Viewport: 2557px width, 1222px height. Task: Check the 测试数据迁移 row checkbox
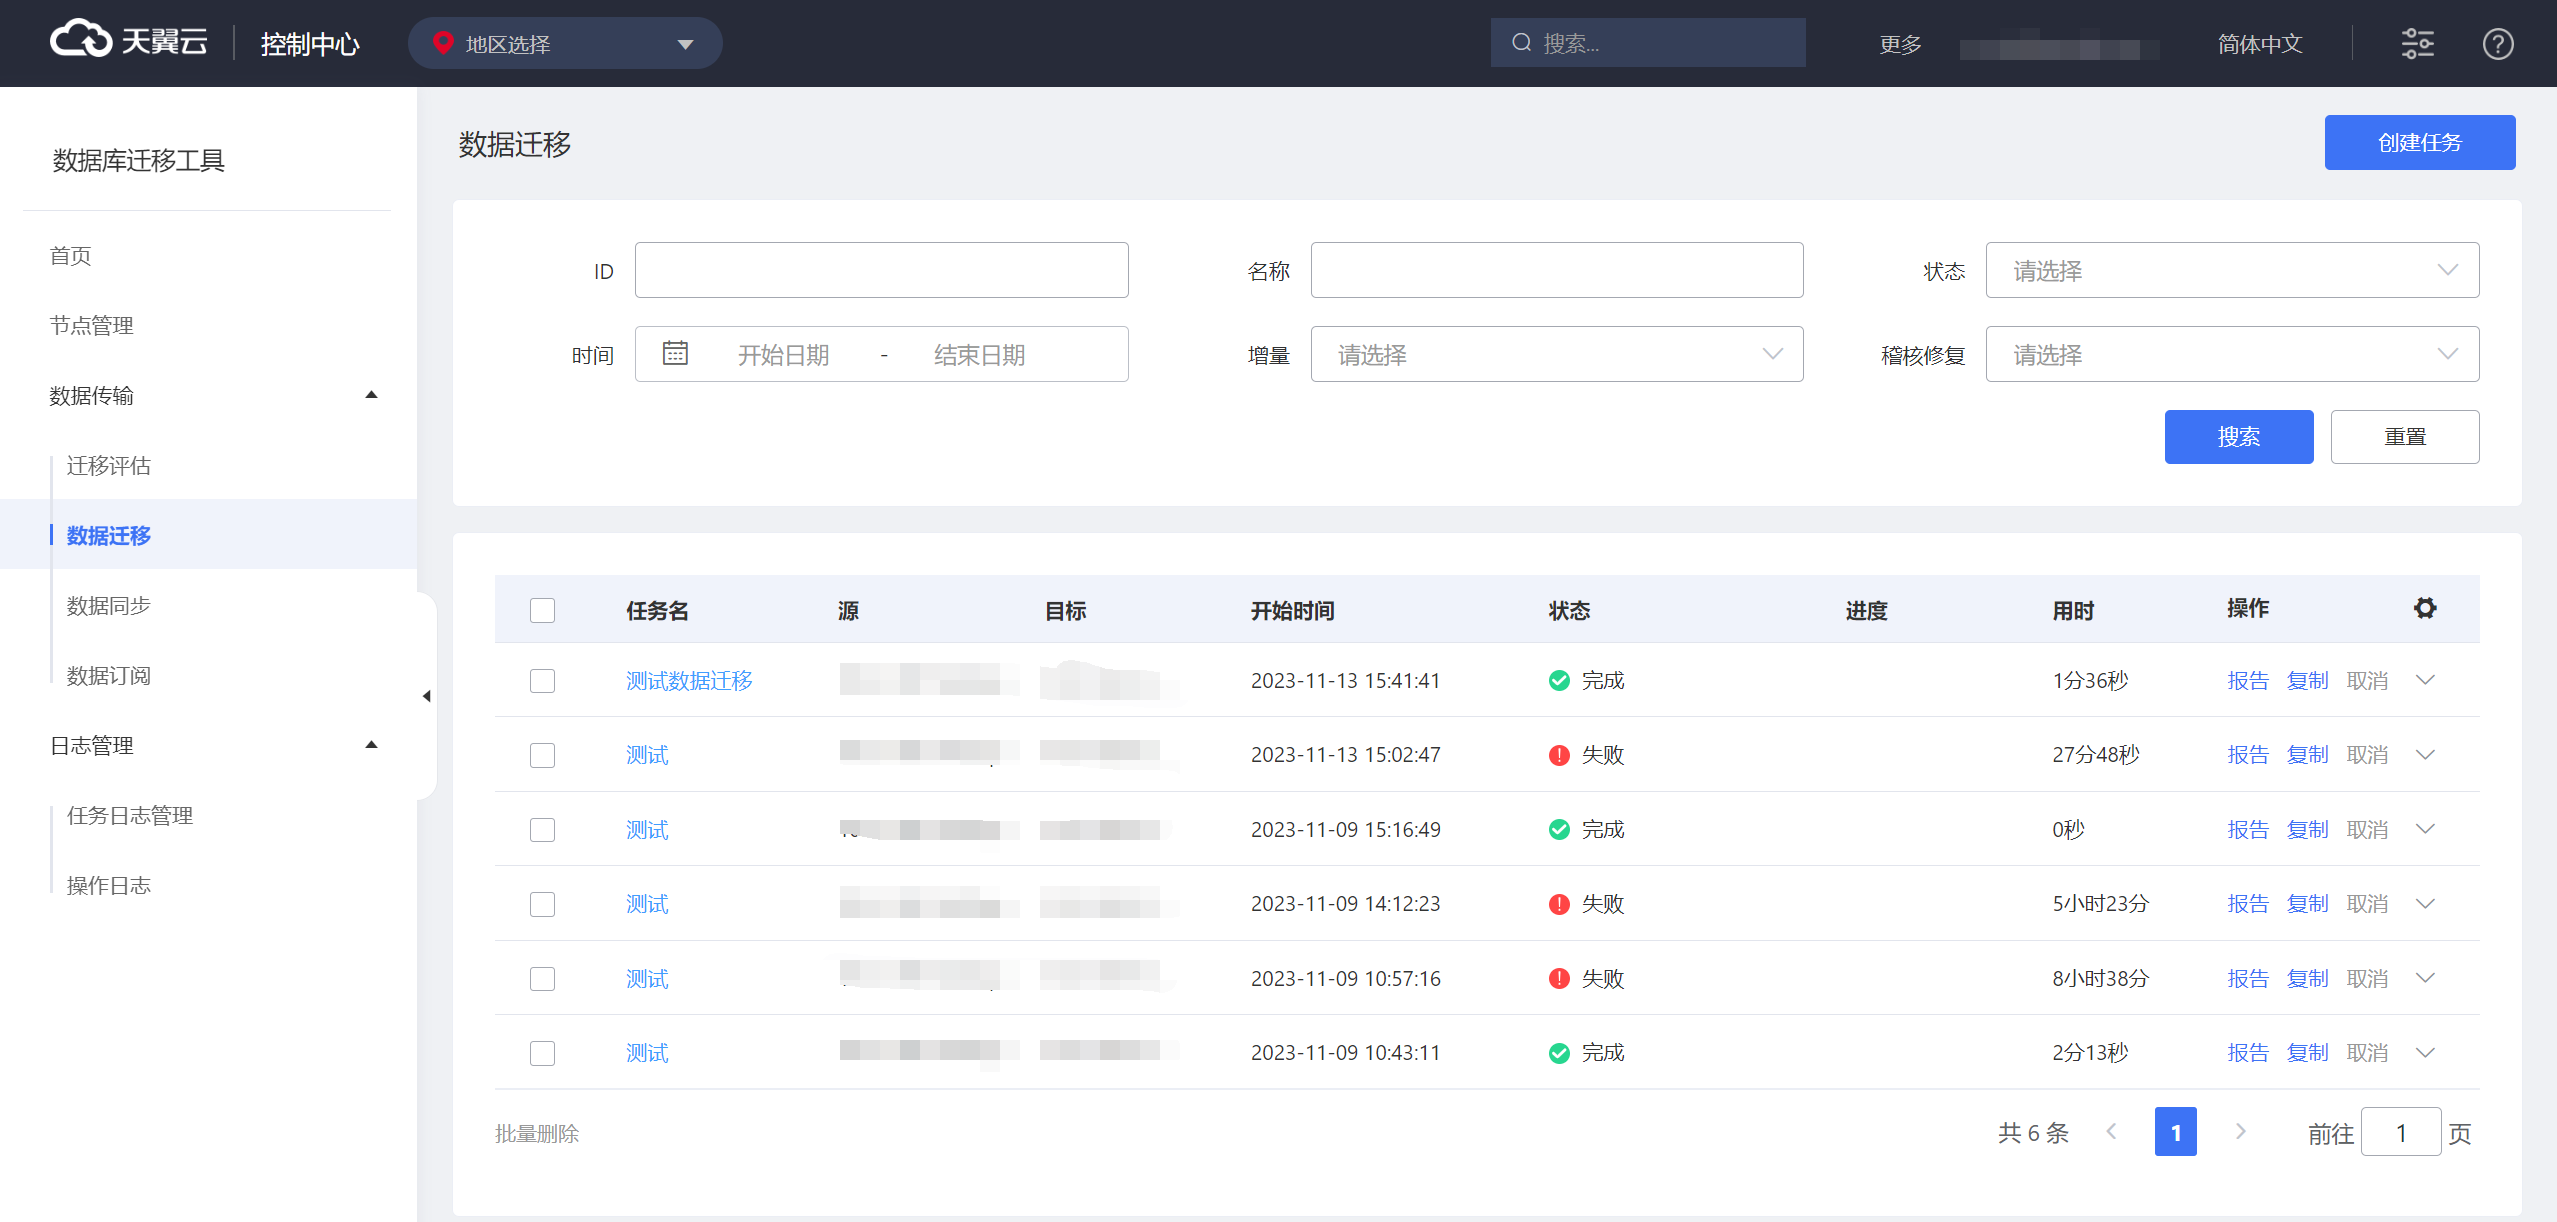click(x=542, y=681)
